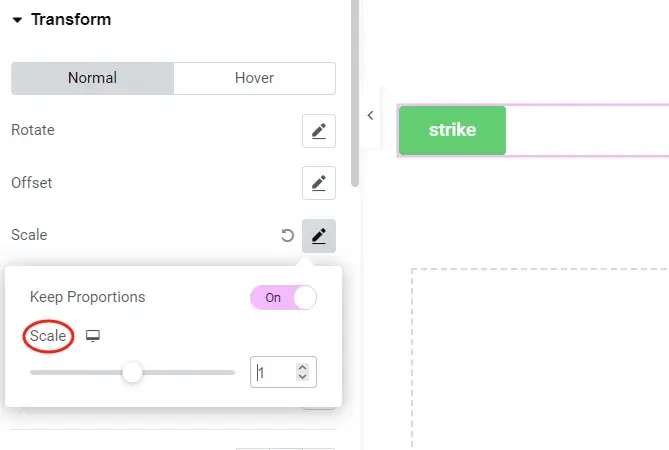Viewport: 669px width, 450px height.
Task: Click the Scale slider handle
Action: (131, 373)
